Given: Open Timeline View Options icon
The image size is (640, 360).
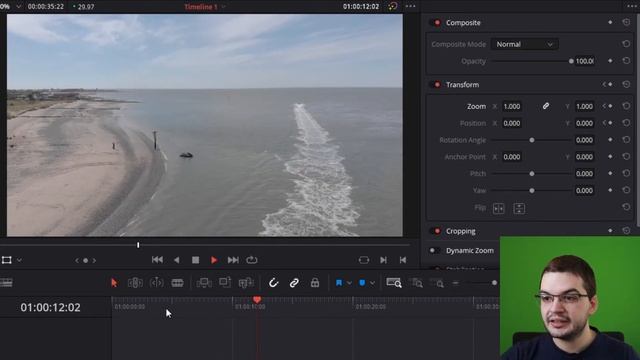Looking at the screenshot, I should 6,282.
